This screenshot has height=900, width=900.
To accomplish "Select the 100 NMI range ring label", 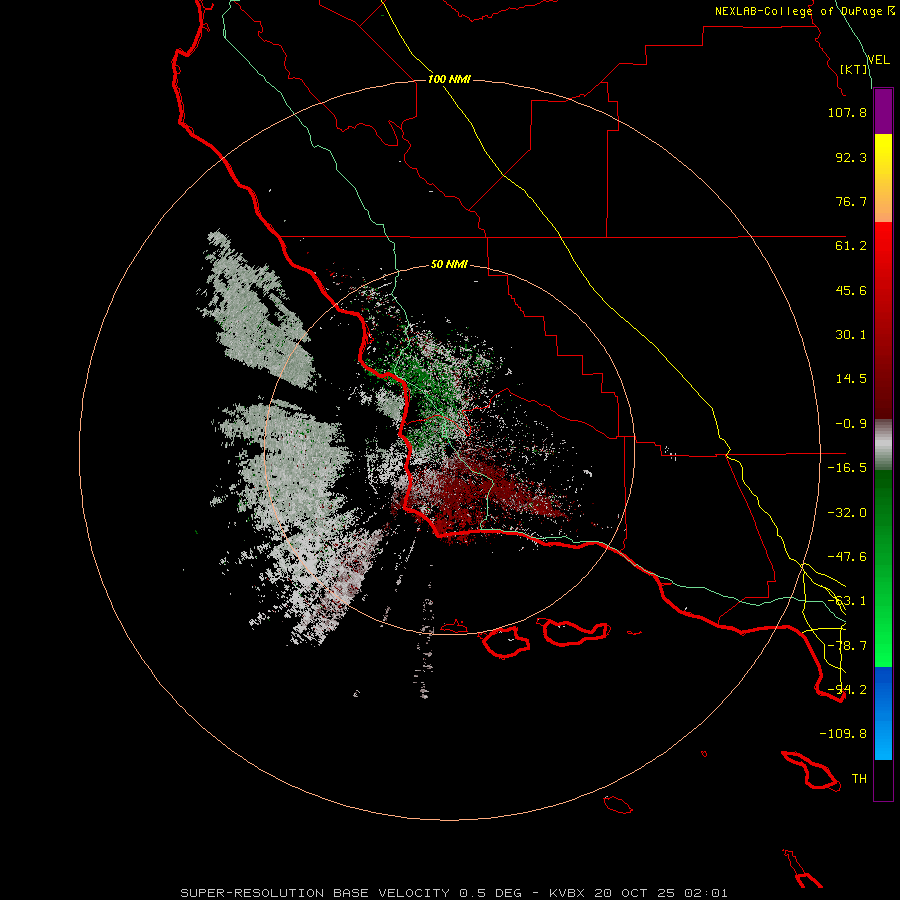I will [x=449, y=79].
